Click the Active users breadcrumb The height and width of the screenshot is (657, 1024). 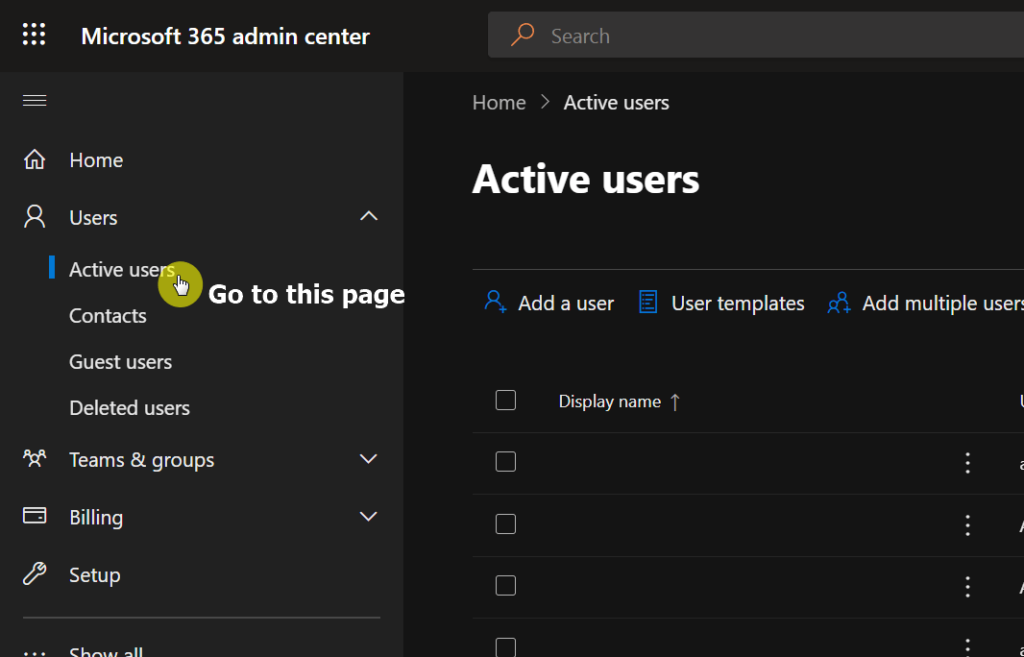point(616,103)
